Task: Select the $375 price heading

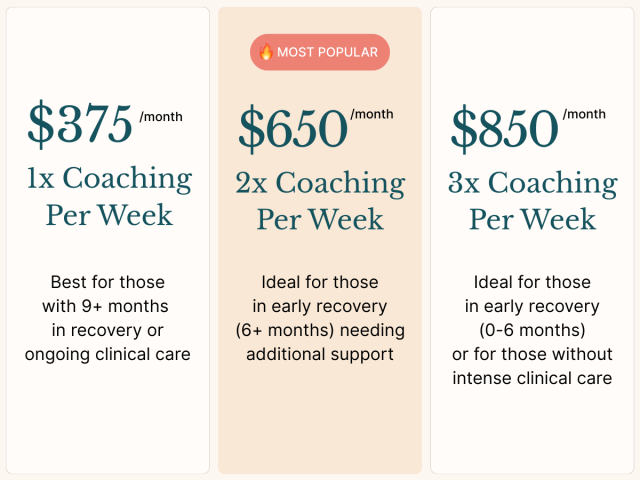Action: click(80, 123)
